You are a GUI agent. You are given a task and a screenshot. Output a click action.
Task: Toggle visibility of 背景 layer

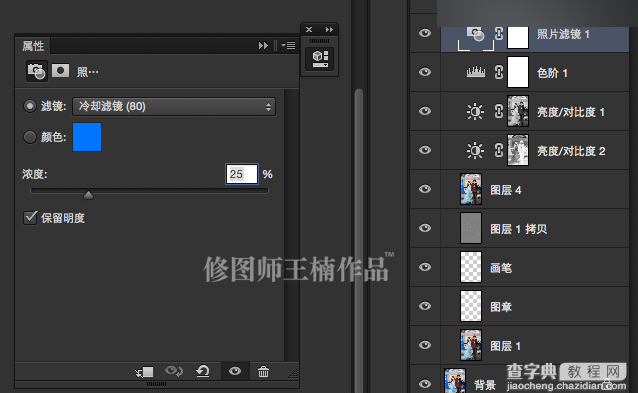coord(425,383)
